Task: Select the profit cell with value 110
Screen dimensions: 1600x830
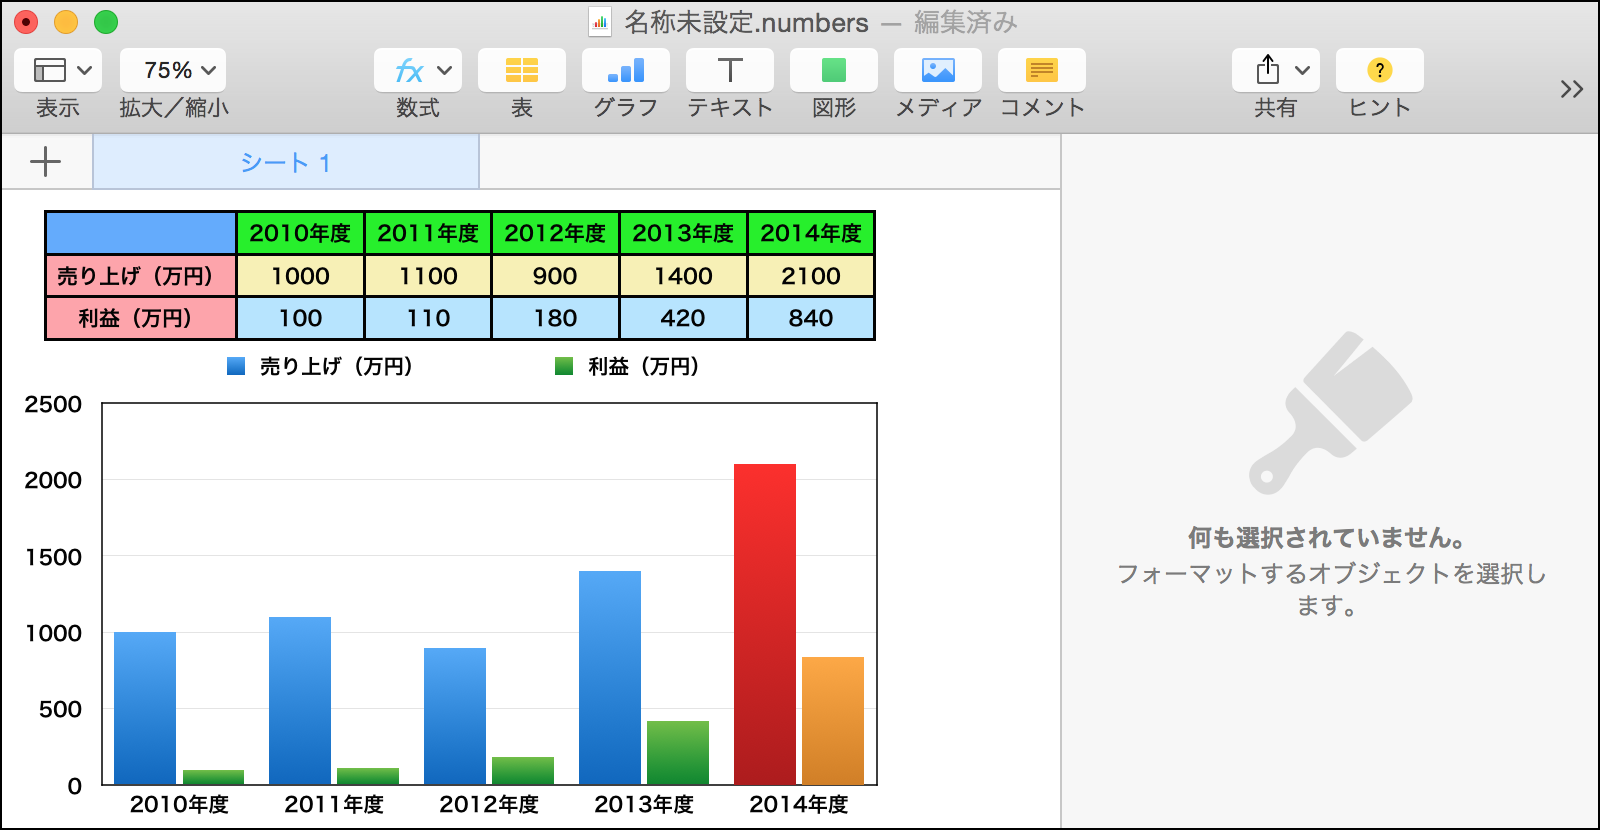Action: point(428,318)
